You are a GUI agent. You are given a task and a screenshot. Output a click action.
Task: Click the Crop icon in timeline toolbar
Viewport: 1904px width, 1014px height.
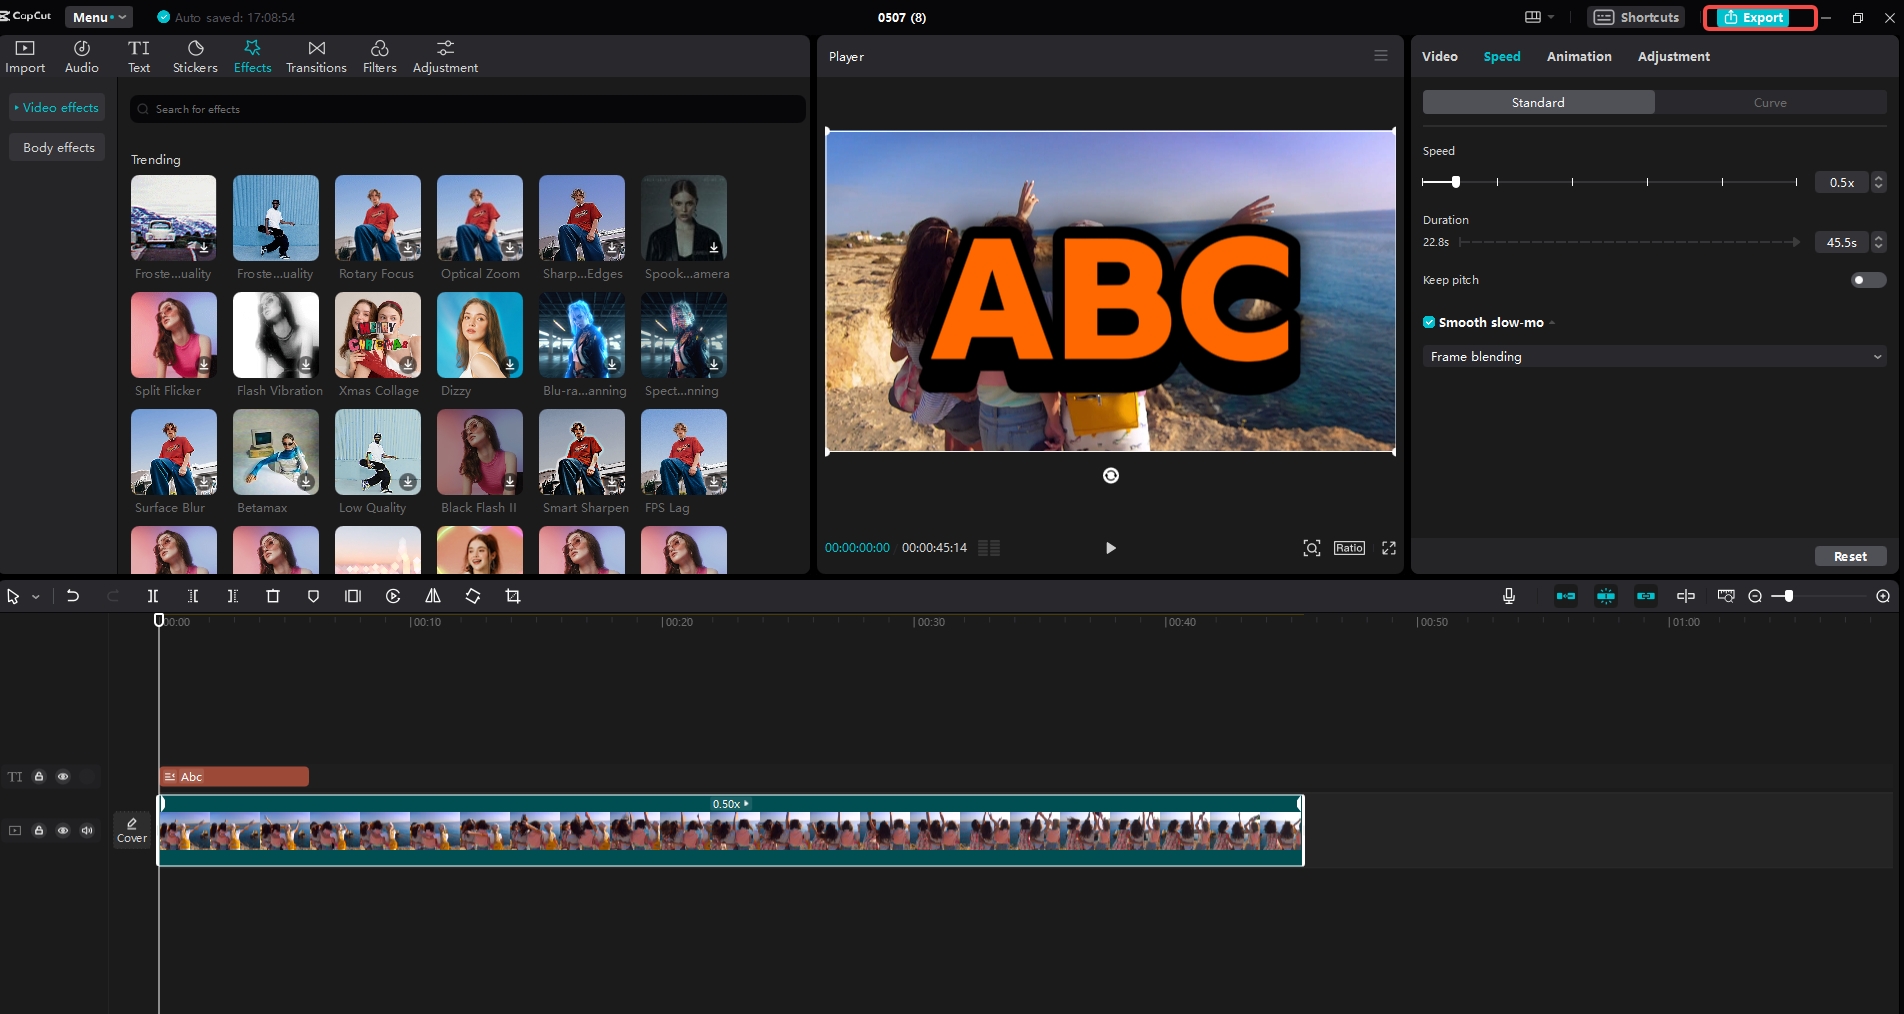512,595
